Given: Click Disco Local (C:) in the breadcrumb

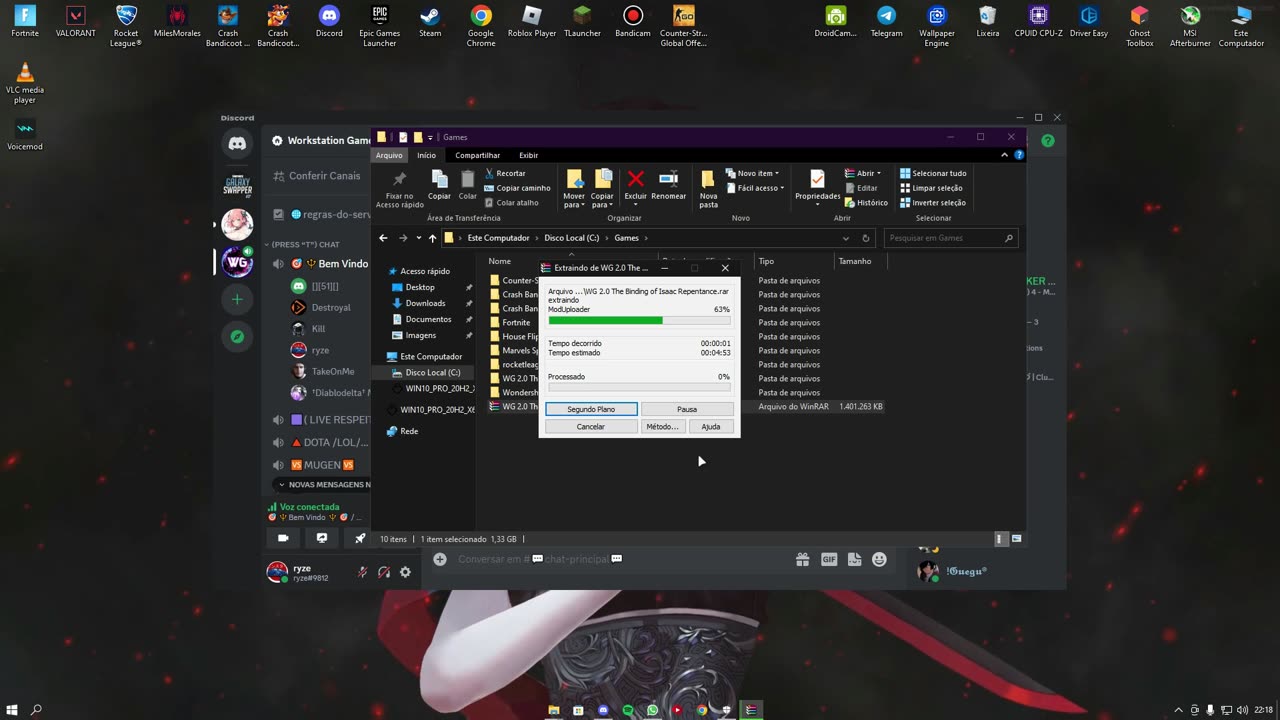Looking at the screenshot, I should [x=572, y=238].
